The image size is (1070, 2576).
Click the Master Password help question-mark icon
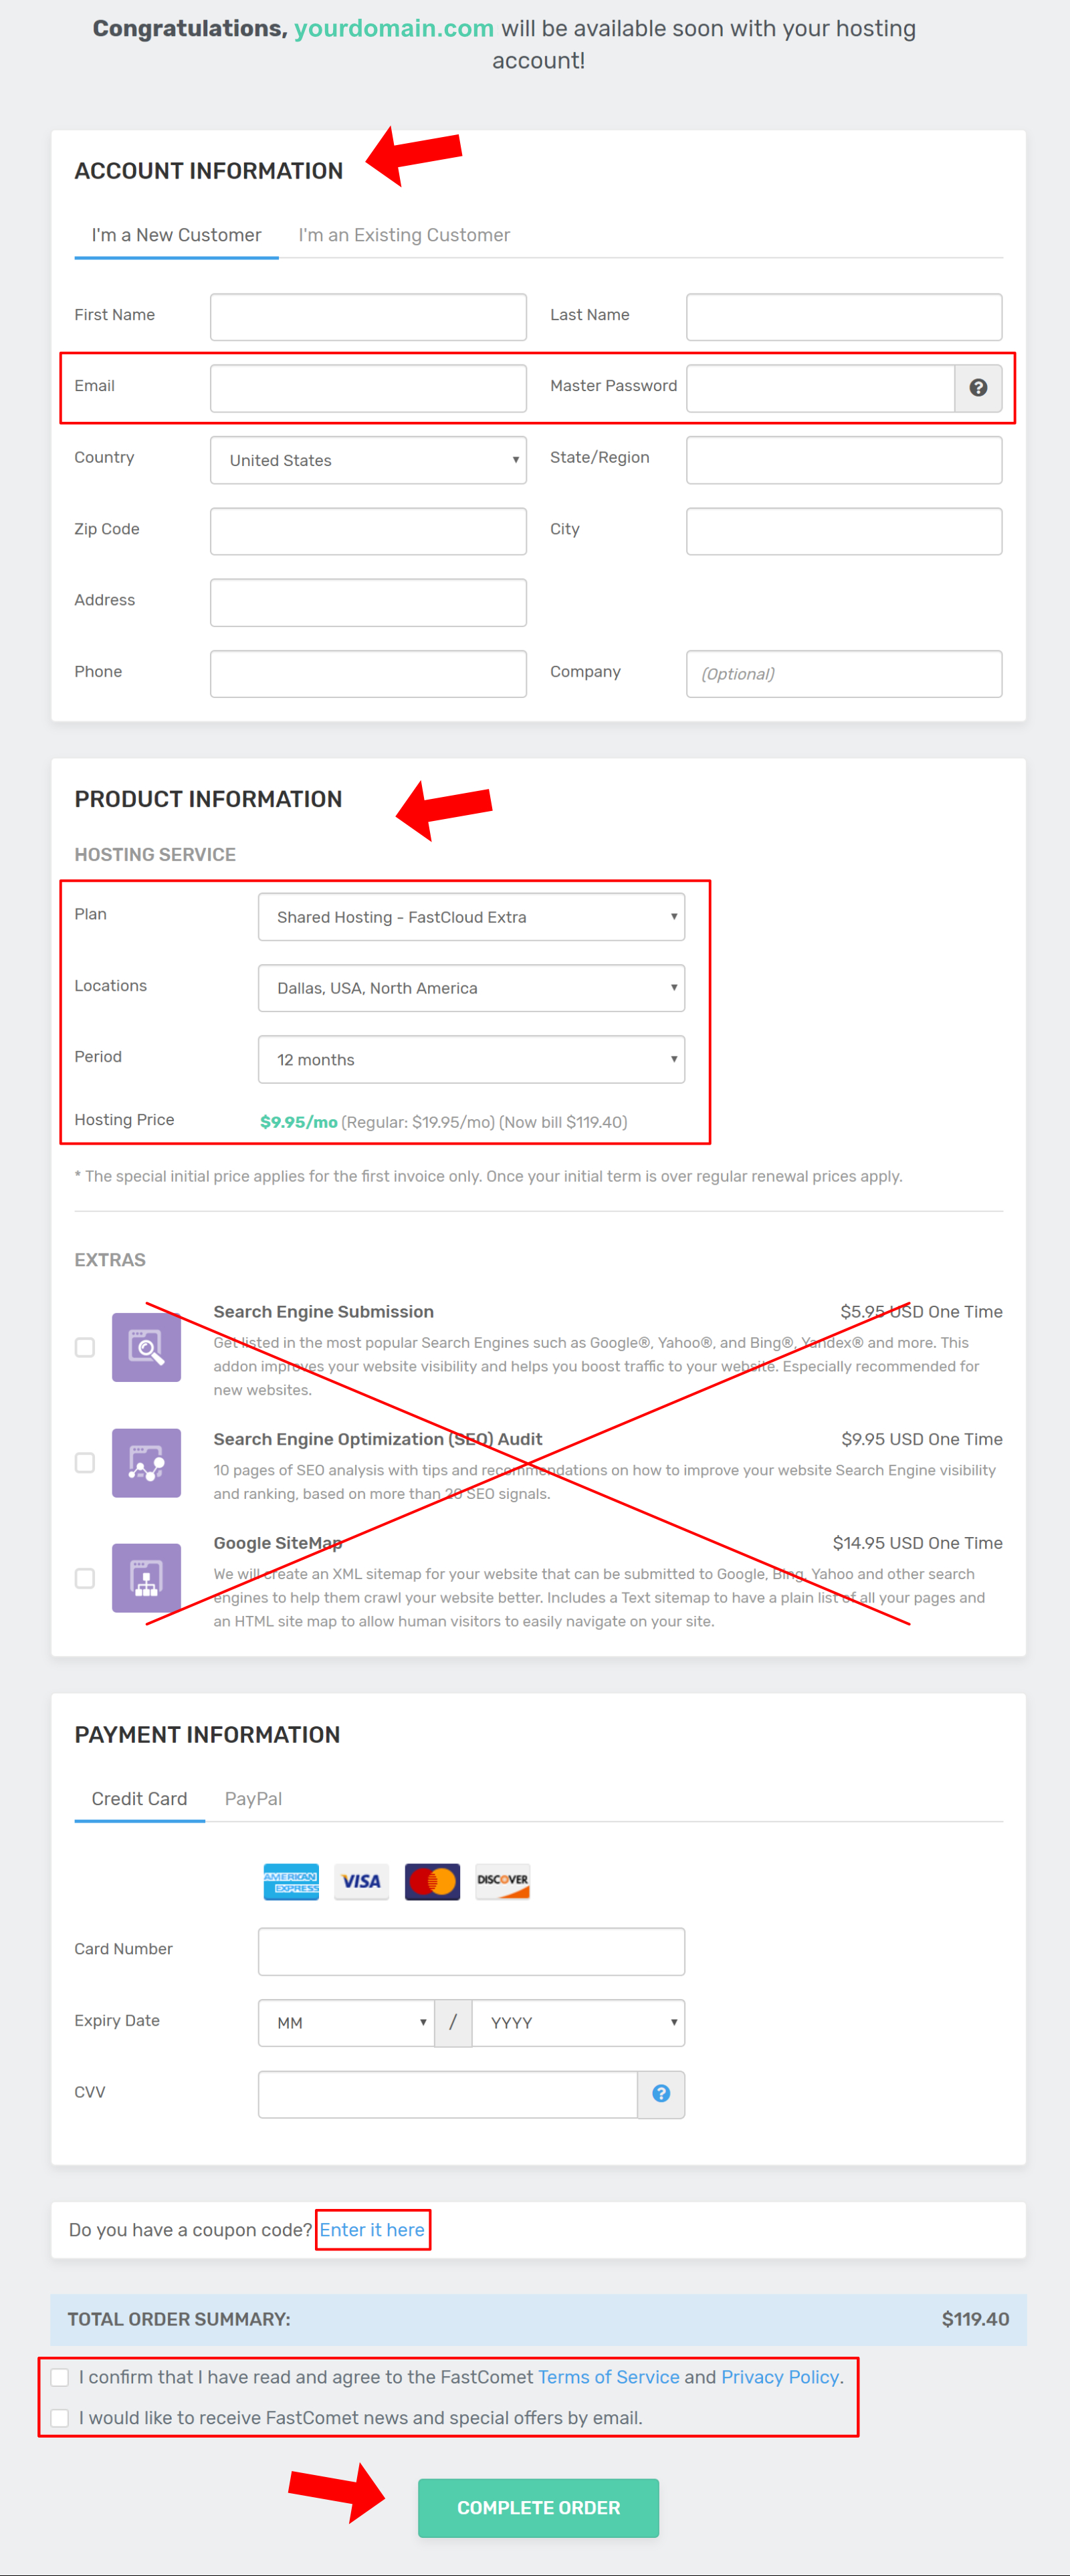click(978, 387)
